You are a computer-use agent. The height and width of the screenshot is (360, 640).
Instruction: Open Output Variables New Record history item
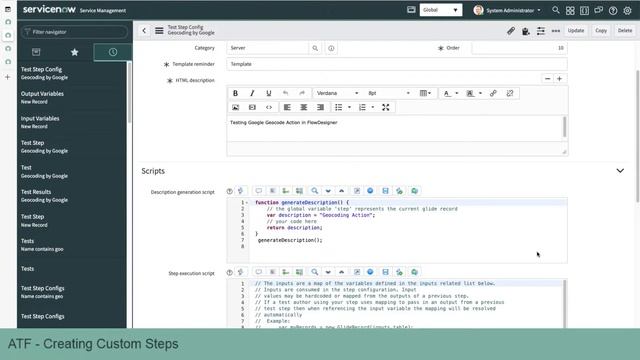point(42,98)
